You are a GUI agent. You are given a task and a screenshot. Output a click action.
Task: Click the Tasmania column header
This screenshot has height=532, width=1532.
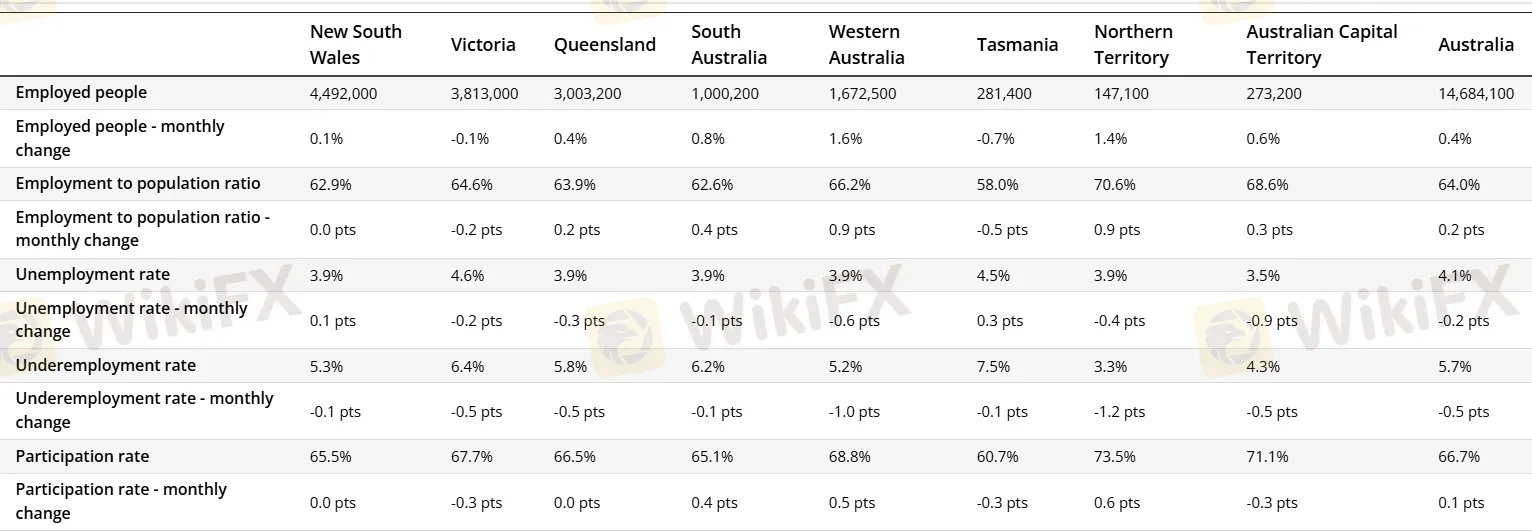point(1017,45)
